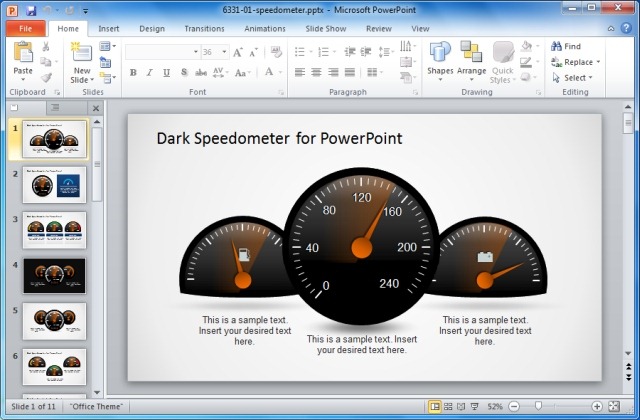Click the Format Painter brush icon
640x420 pixels.
pos(46,78)
